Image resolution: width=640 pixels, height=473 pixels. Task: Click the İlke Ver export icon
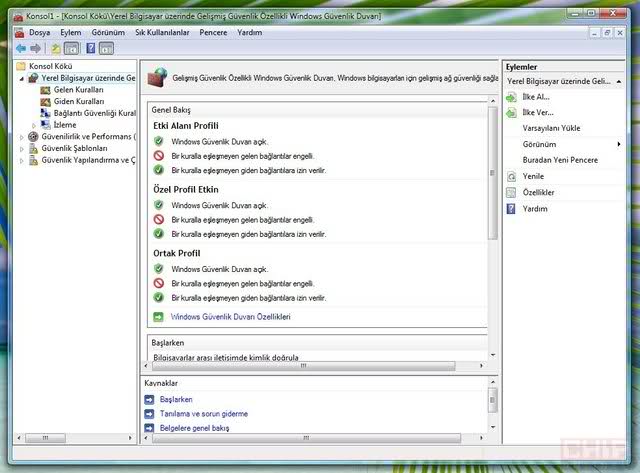(511, 113)
